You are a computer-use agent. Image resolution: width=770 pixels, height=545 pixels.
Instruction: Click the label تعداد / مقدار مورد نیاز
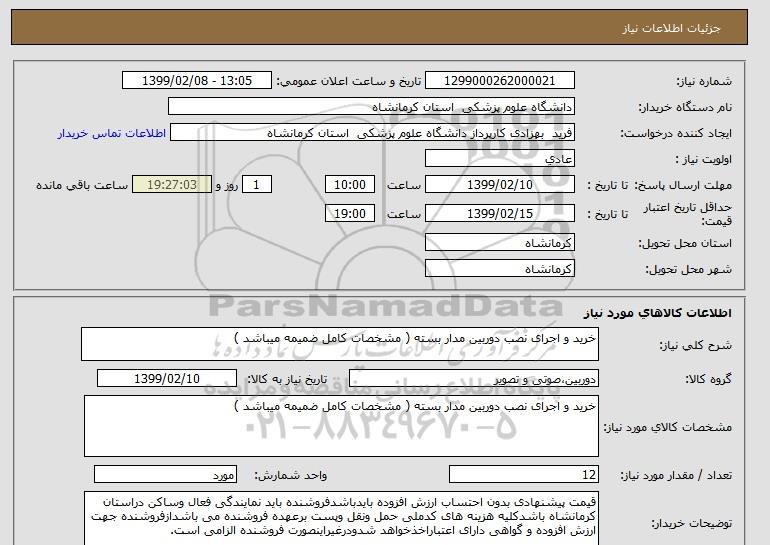pyautogui.click(x=676, y=475)
